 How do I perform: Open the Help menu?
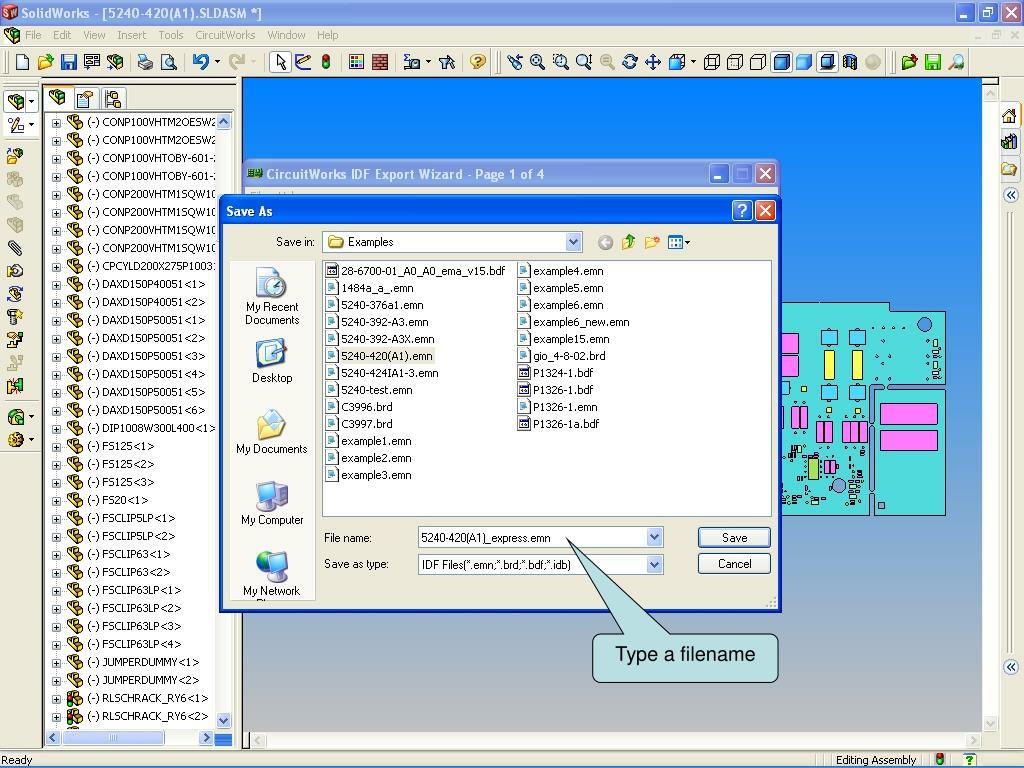coord(328,35)
